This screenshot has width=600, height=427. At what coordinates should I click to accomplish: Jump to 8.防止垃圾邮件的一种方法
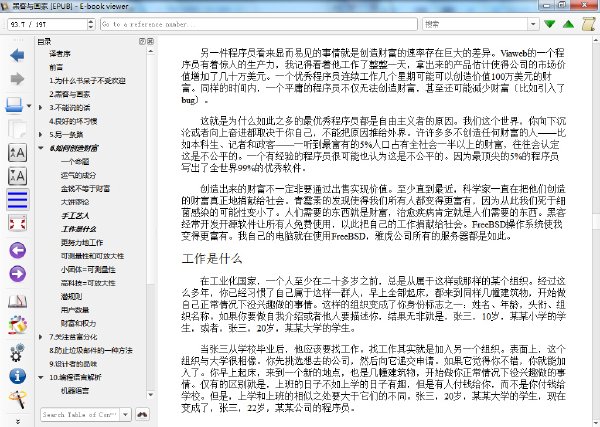click(x=91, y=350)
